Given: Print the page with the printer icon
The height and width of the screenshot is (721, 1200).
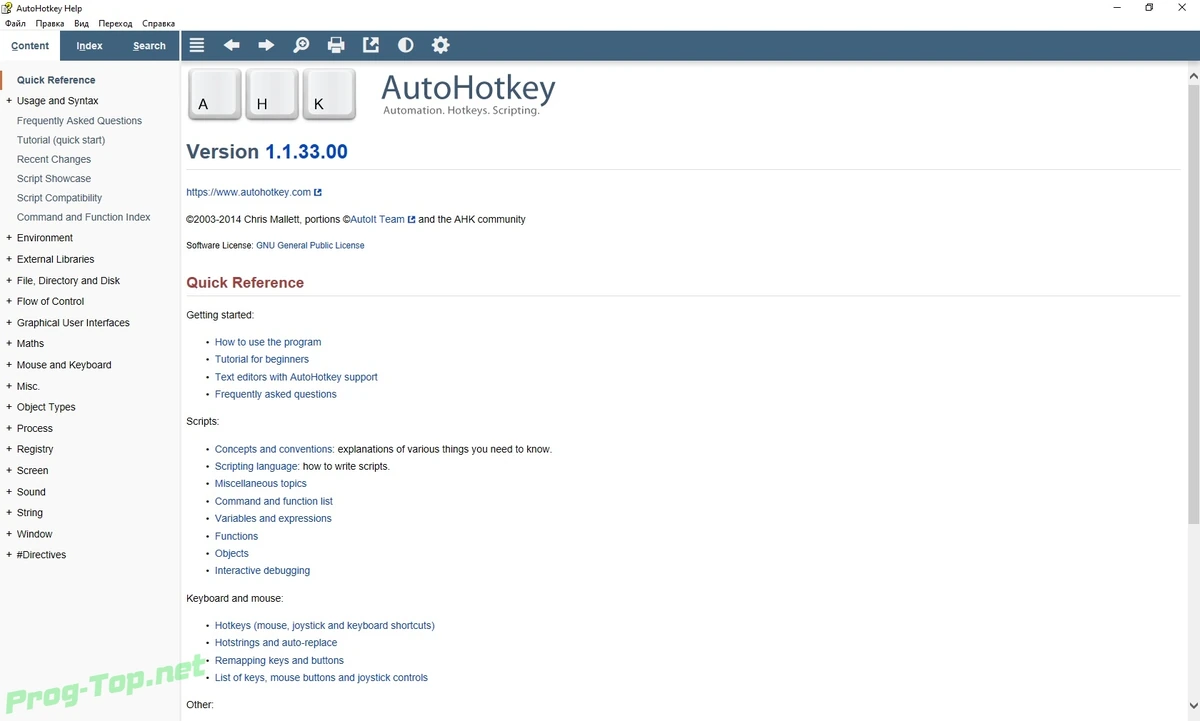Looking at the screenshot, I should [336, 45].
